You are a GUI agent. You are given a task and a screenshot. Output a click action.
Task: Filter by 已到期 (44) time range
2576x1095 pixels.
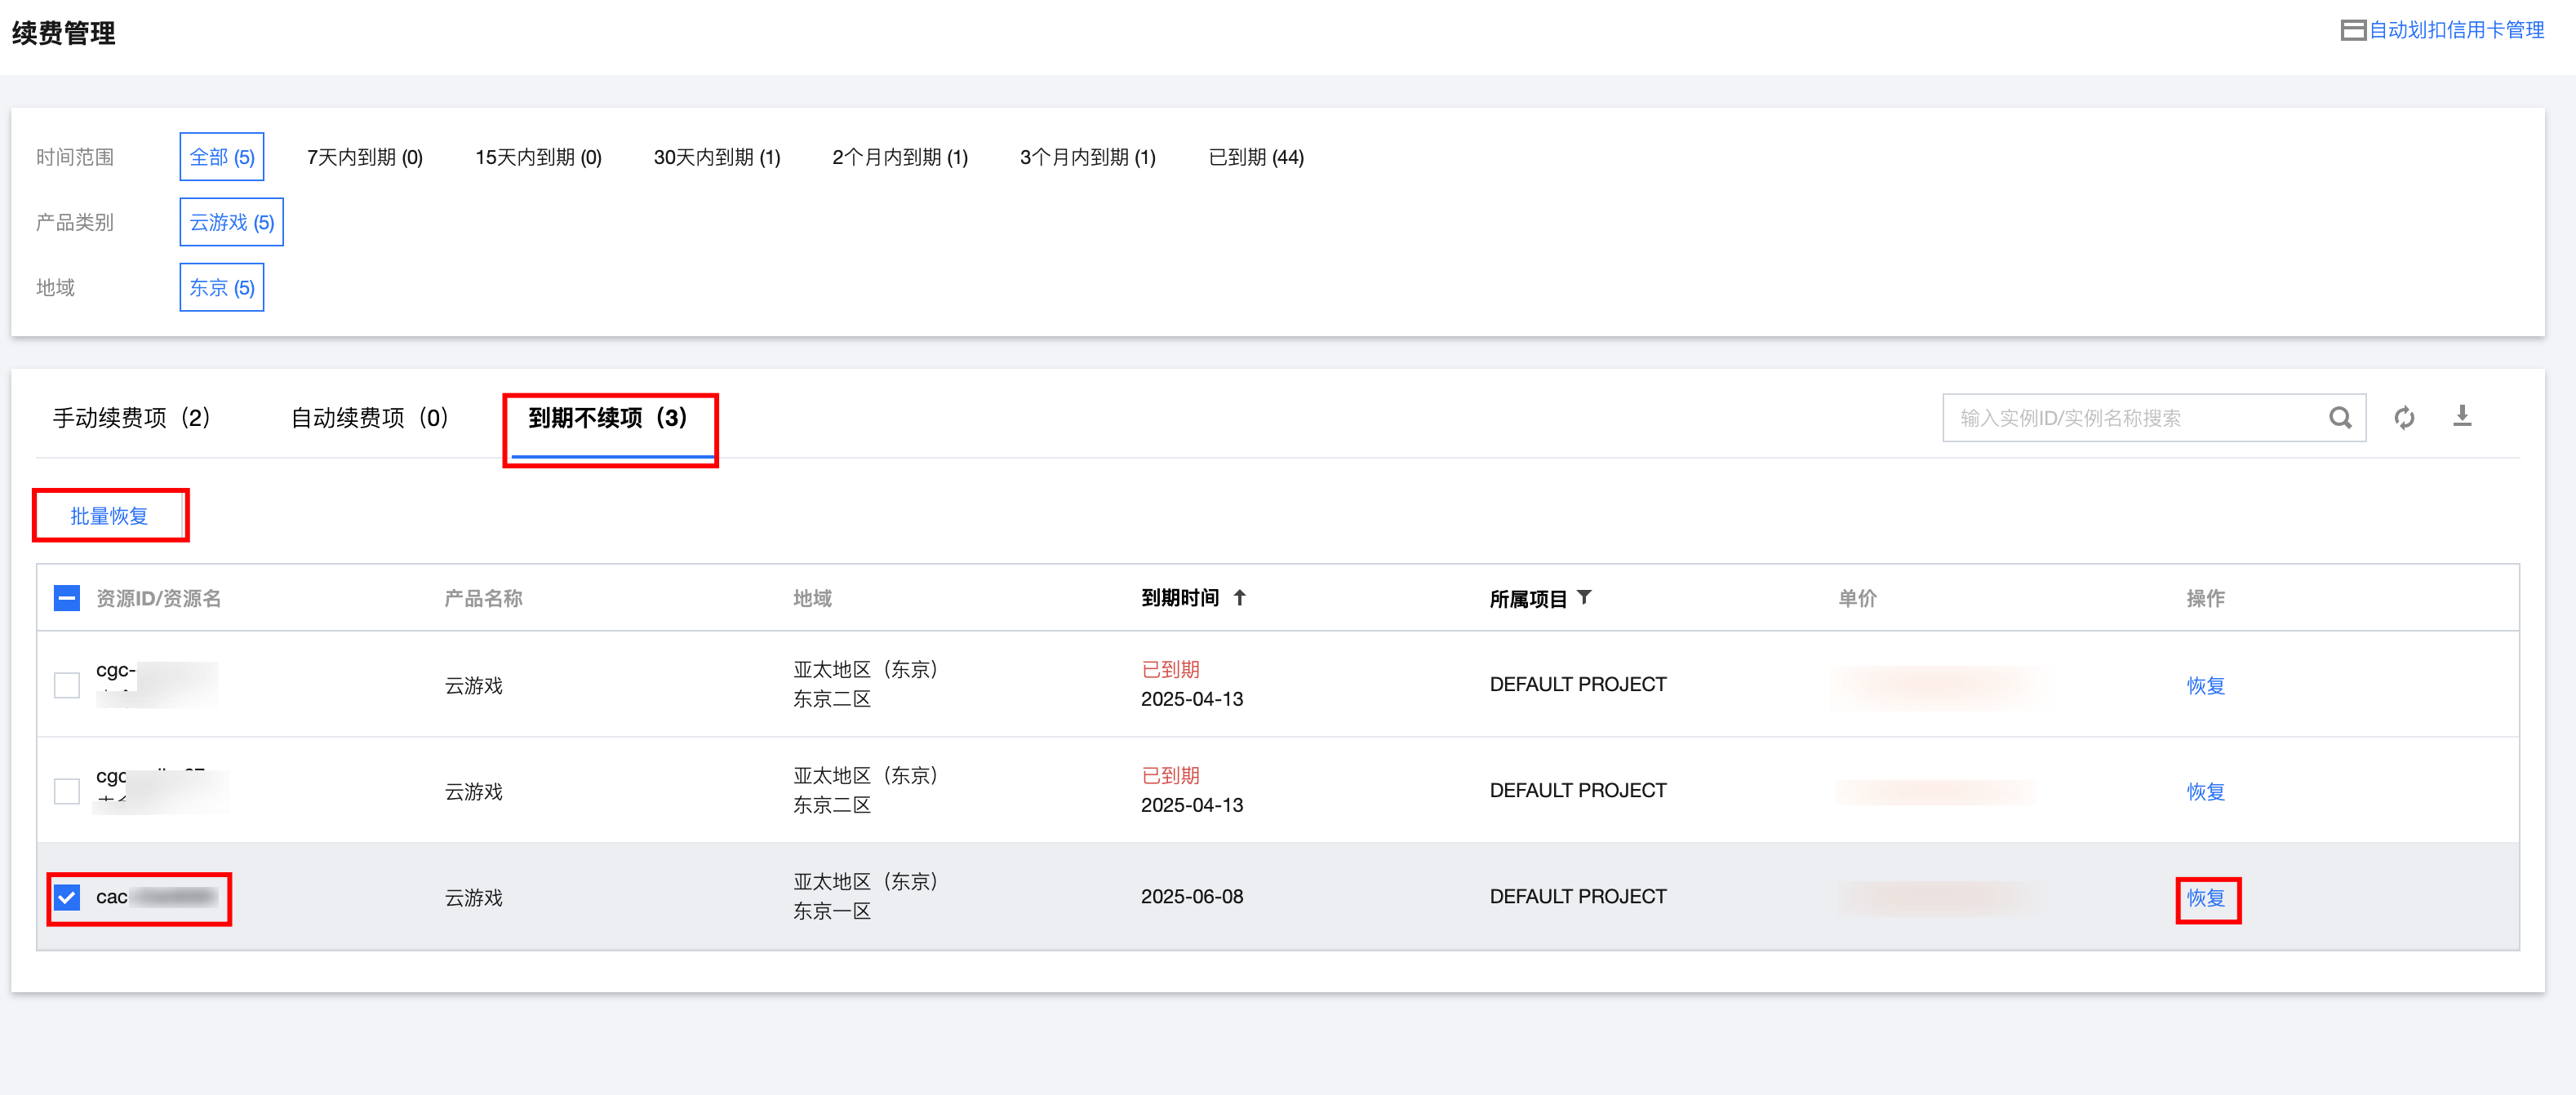tap(1255, 158)
